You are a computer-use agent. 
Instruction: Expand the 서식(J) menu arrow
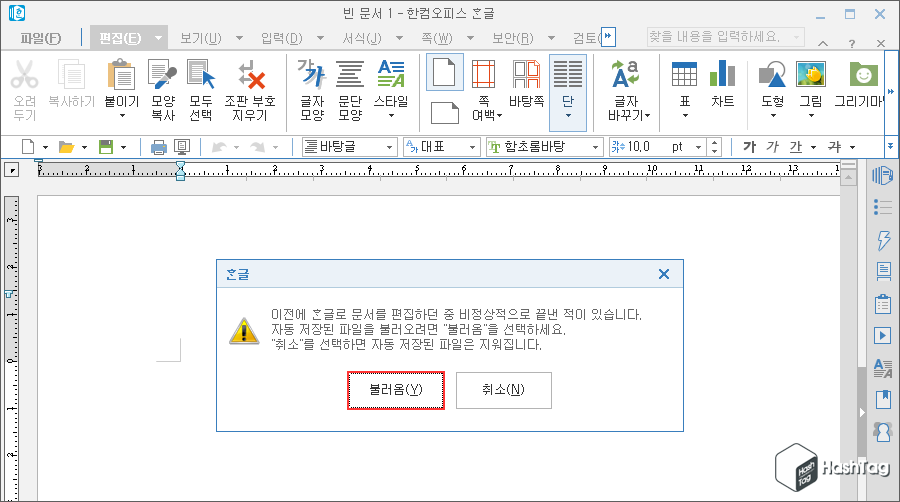[399, 38]
